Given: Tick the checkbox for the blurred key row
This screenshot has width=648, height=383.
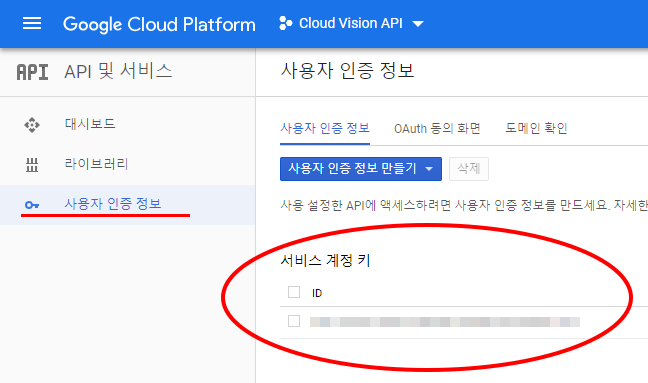Looking at the screenshot, I should click(294, 321).
